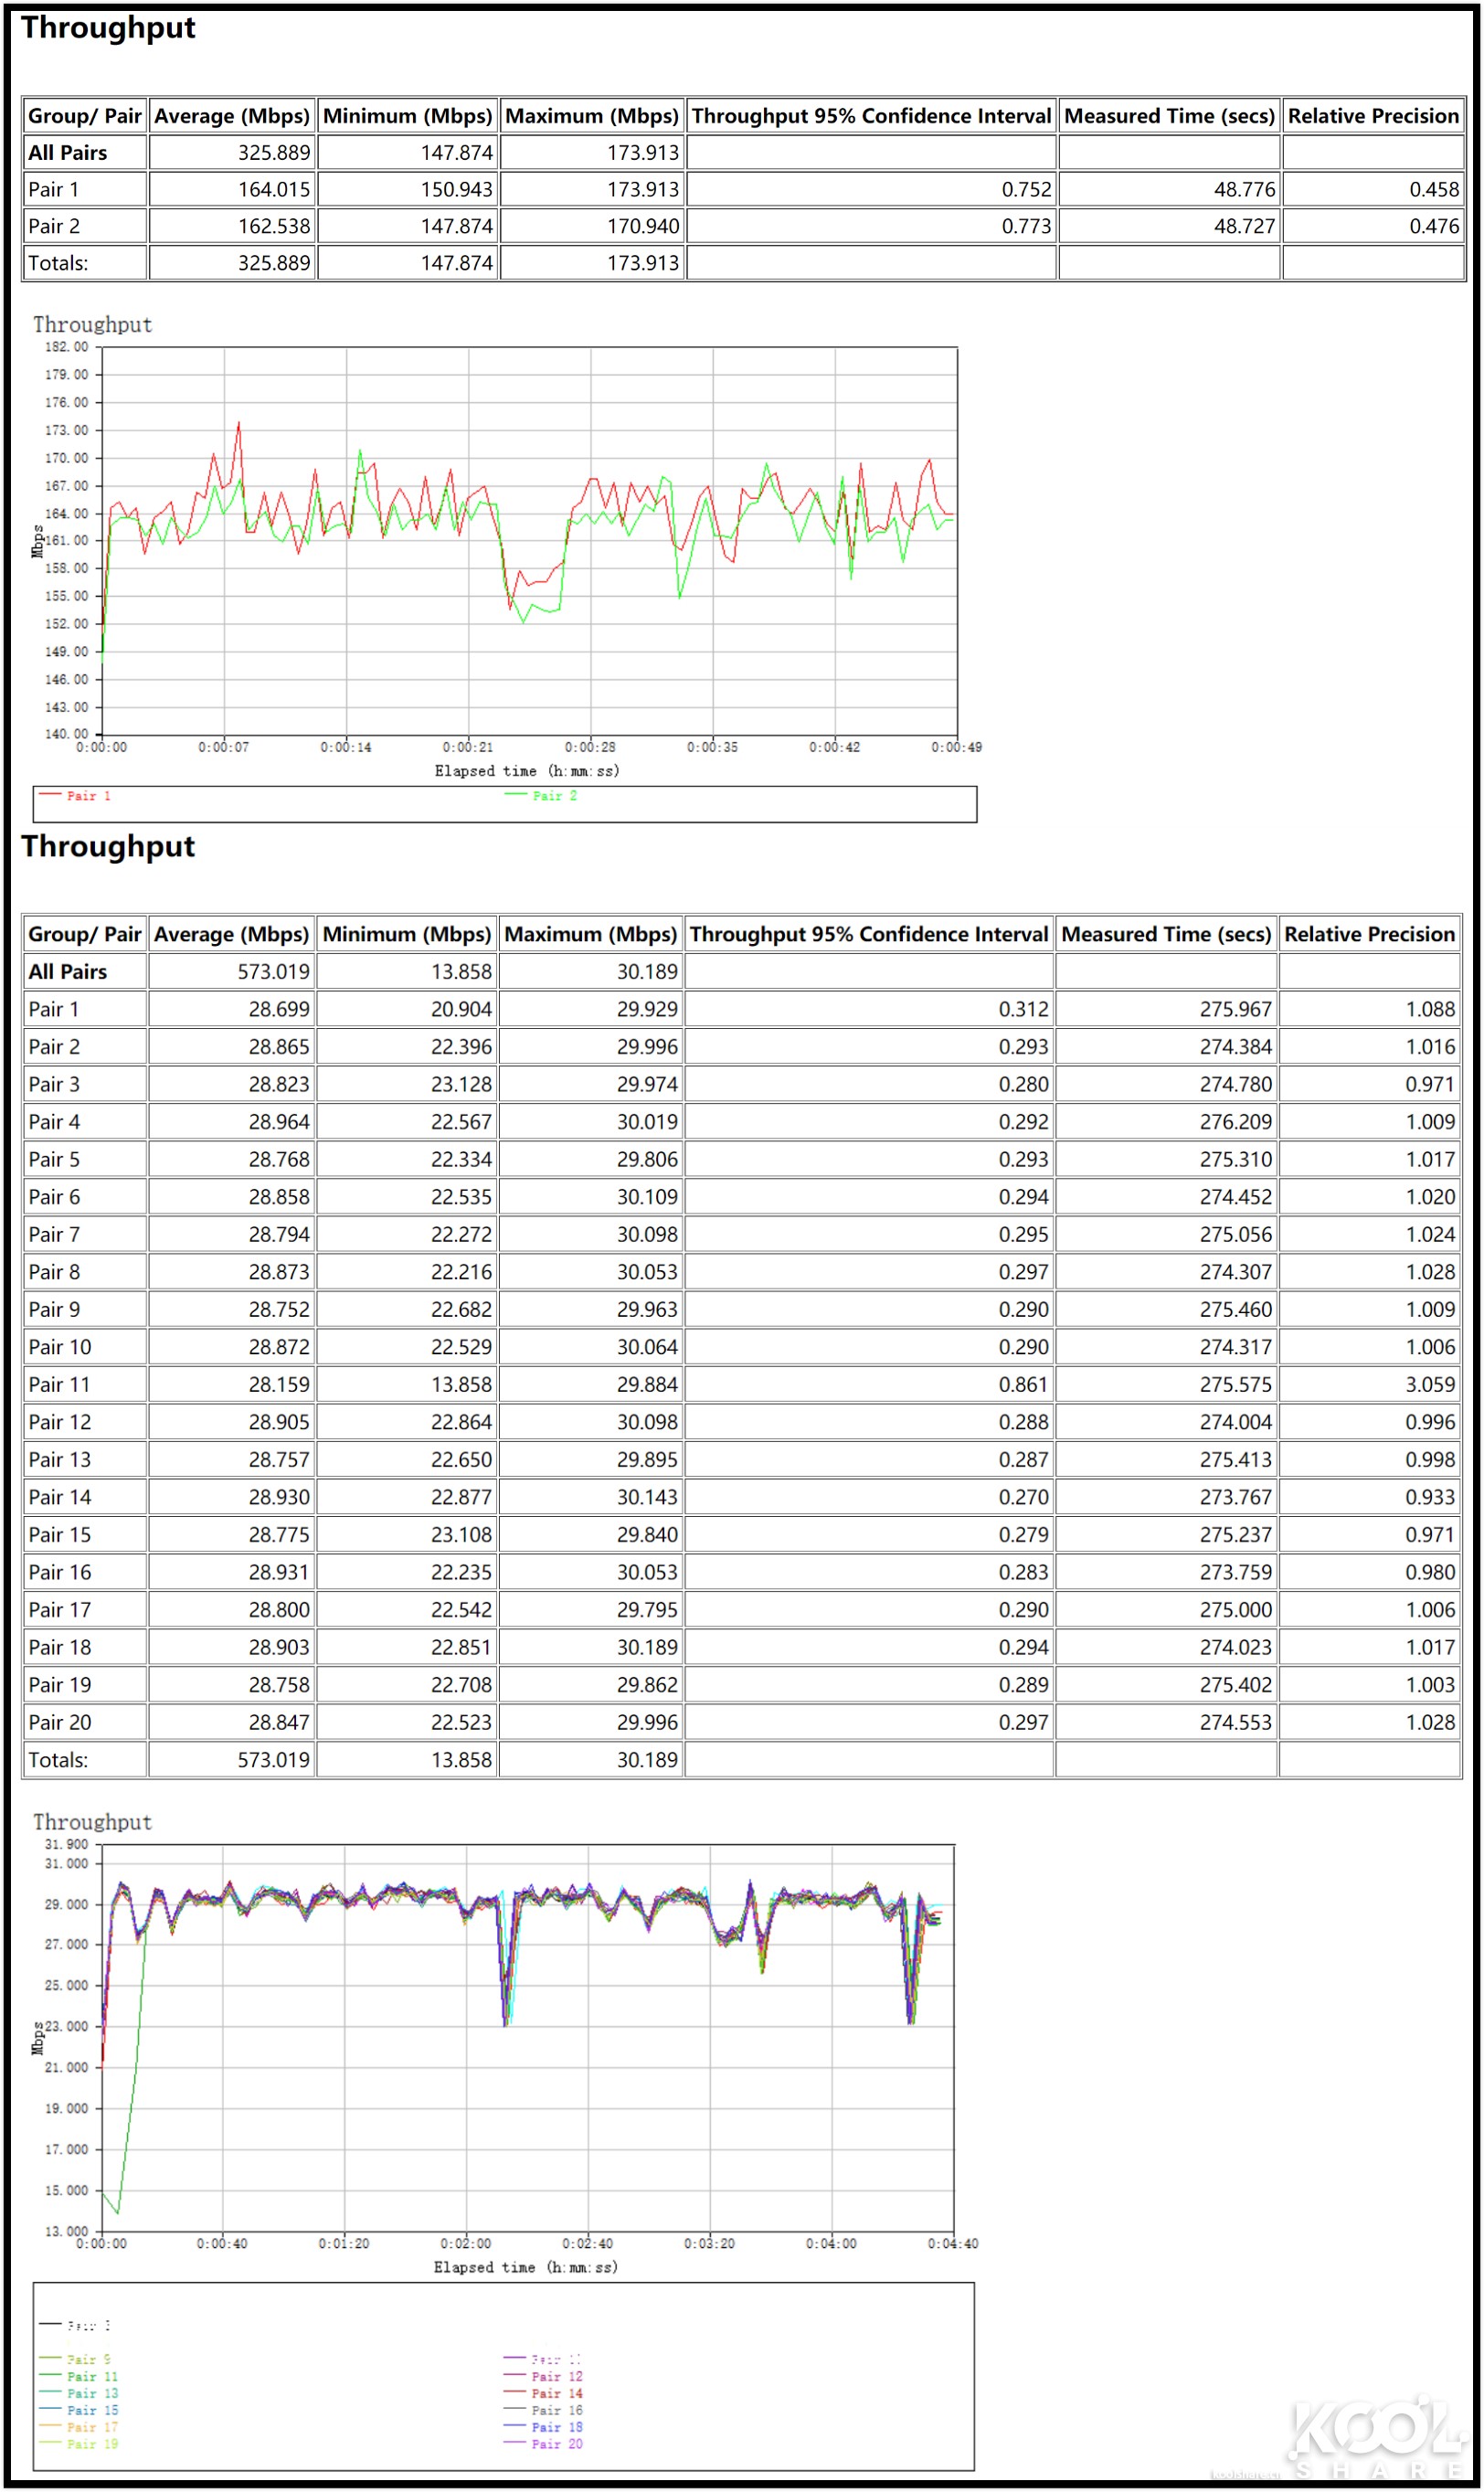Select the Relative Precision column header
This screenshot has height=2492, width=1484.
point(1373,116)
